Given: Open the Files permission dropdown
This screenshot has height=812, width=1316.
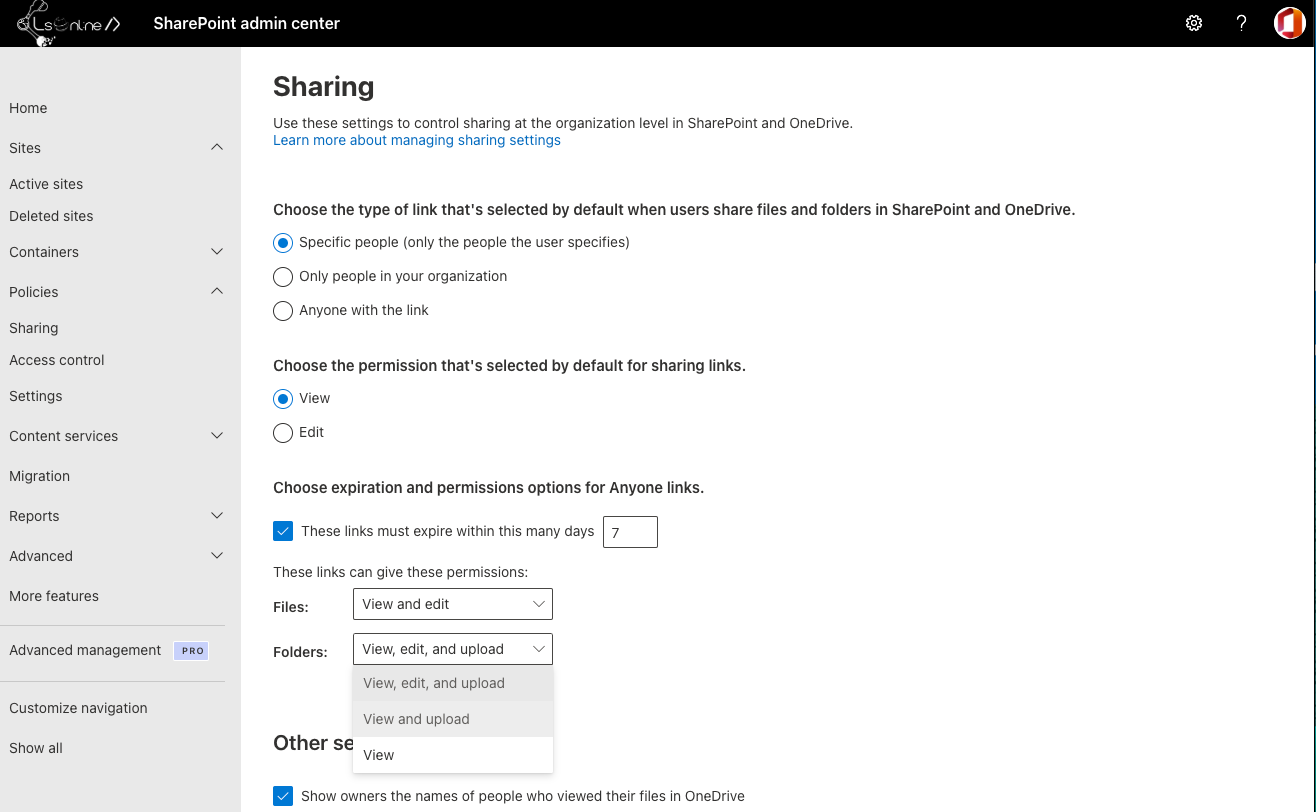Looking at the screenshot, I should pyautogui.click(x=453, y=604).
